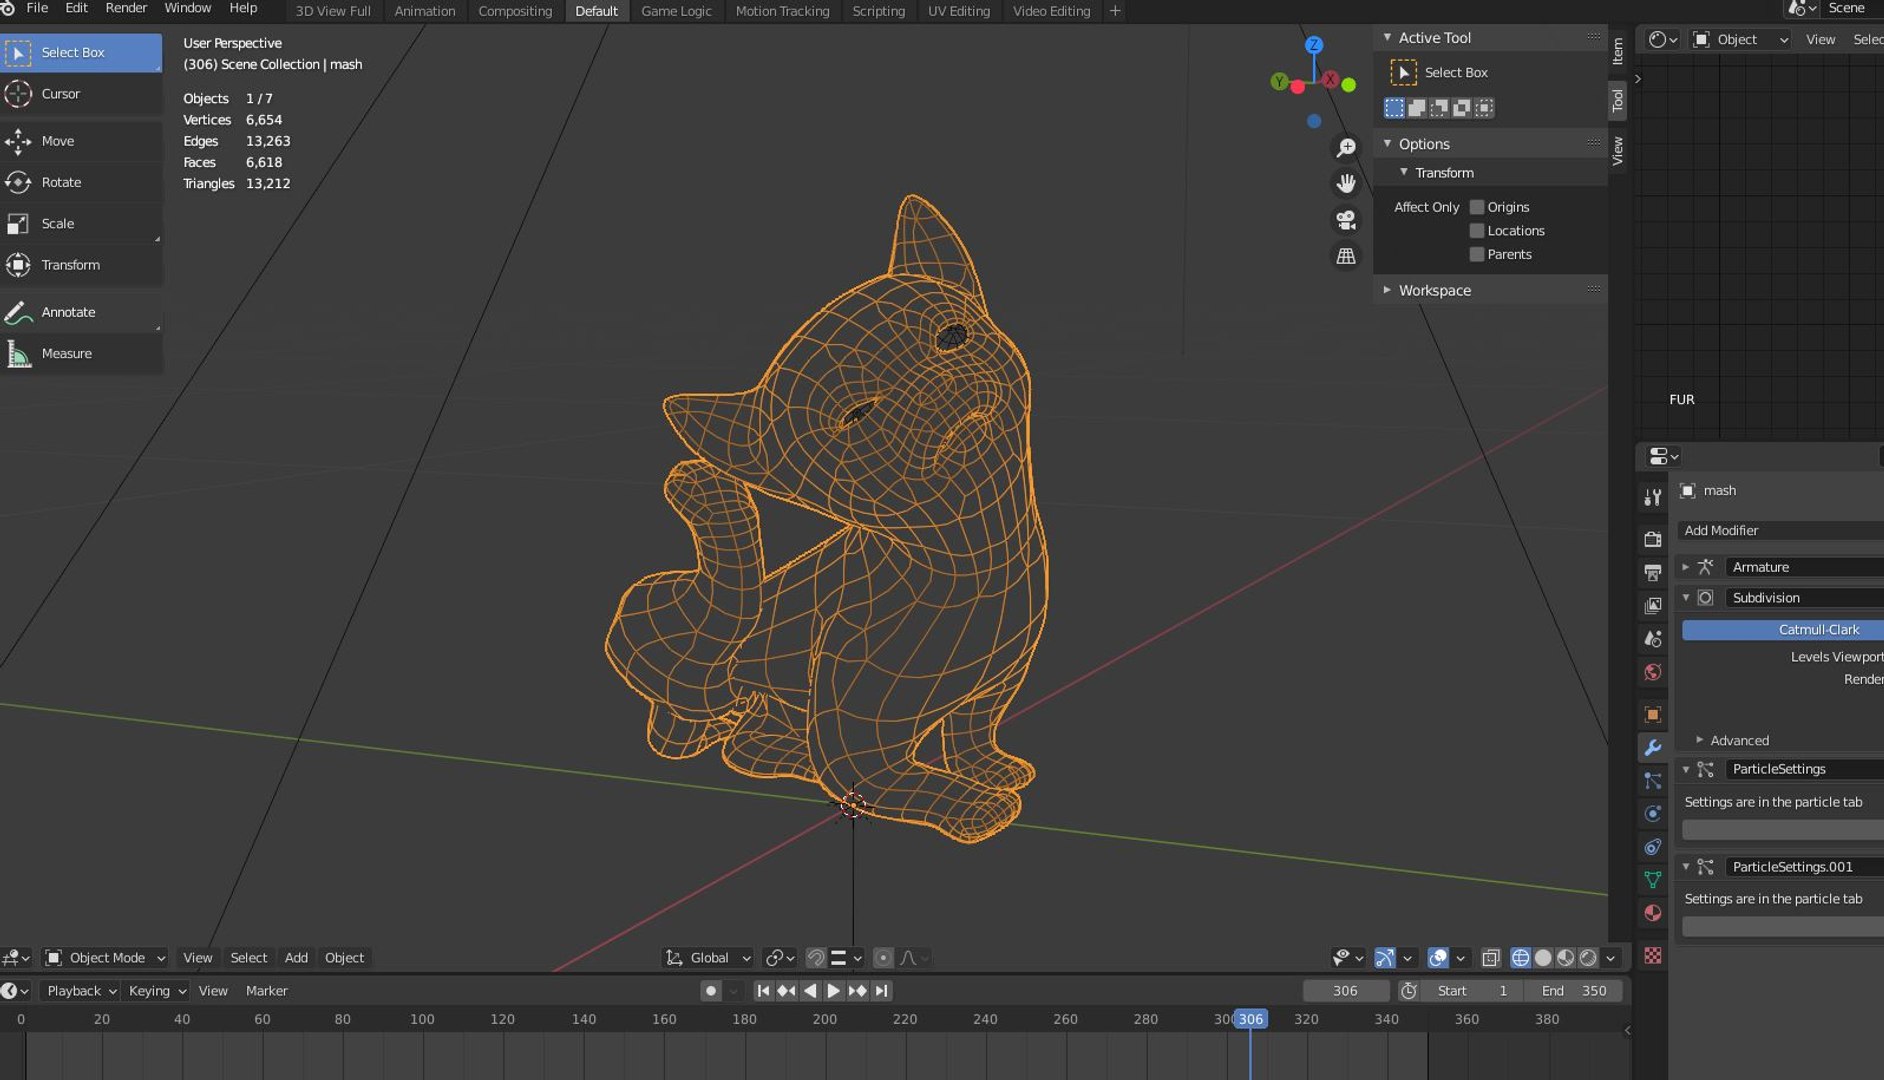
Task: Open the View Layer properties tab
Action: click(1652, 606)
